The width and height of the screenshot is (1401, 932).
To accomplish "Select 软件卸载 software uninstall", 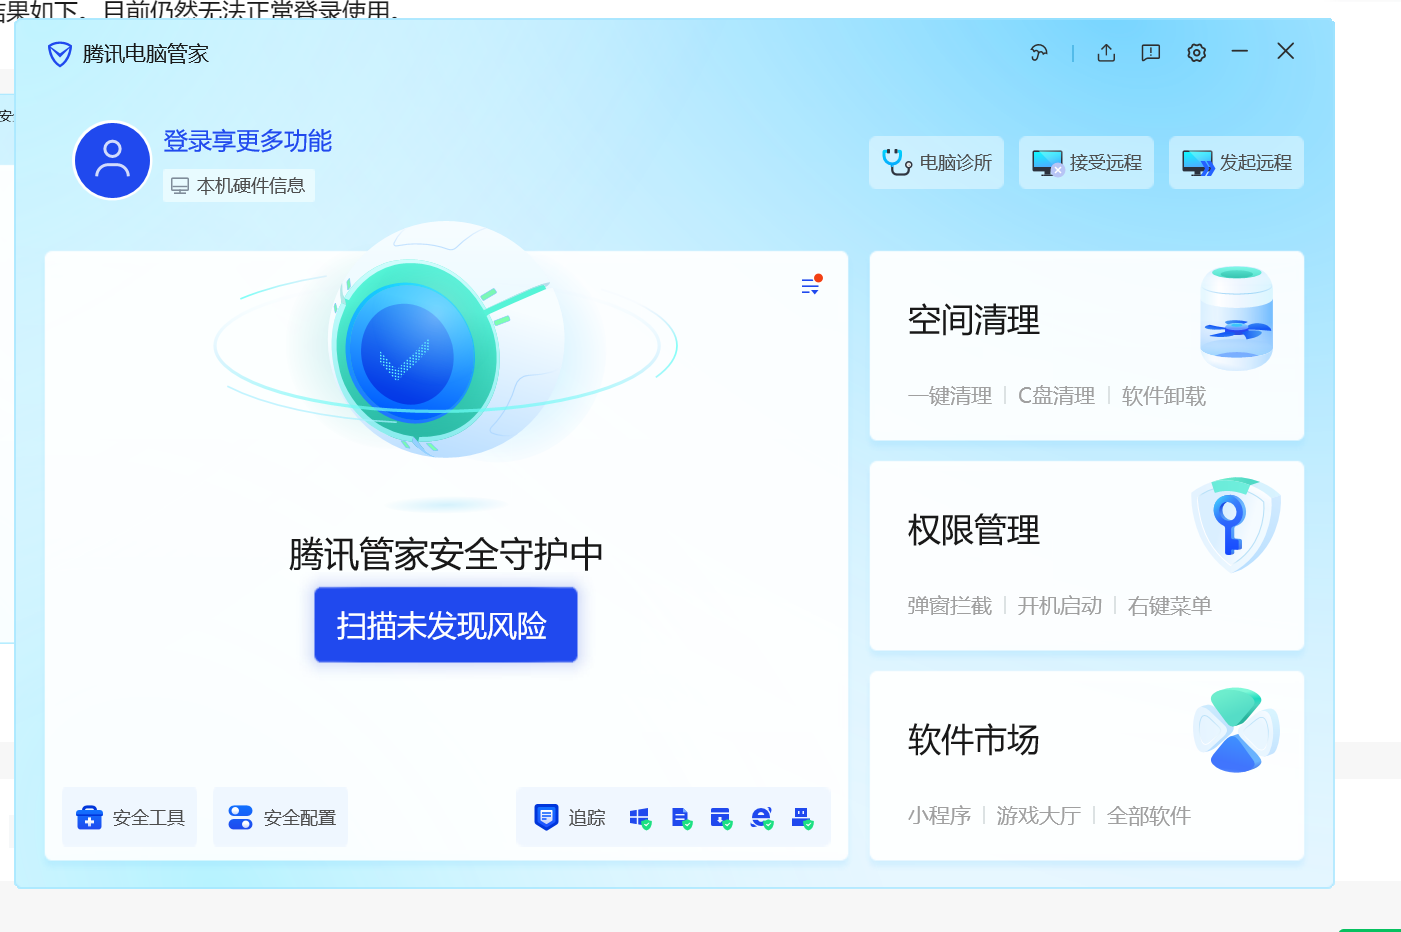I will tap(1164, 396).
